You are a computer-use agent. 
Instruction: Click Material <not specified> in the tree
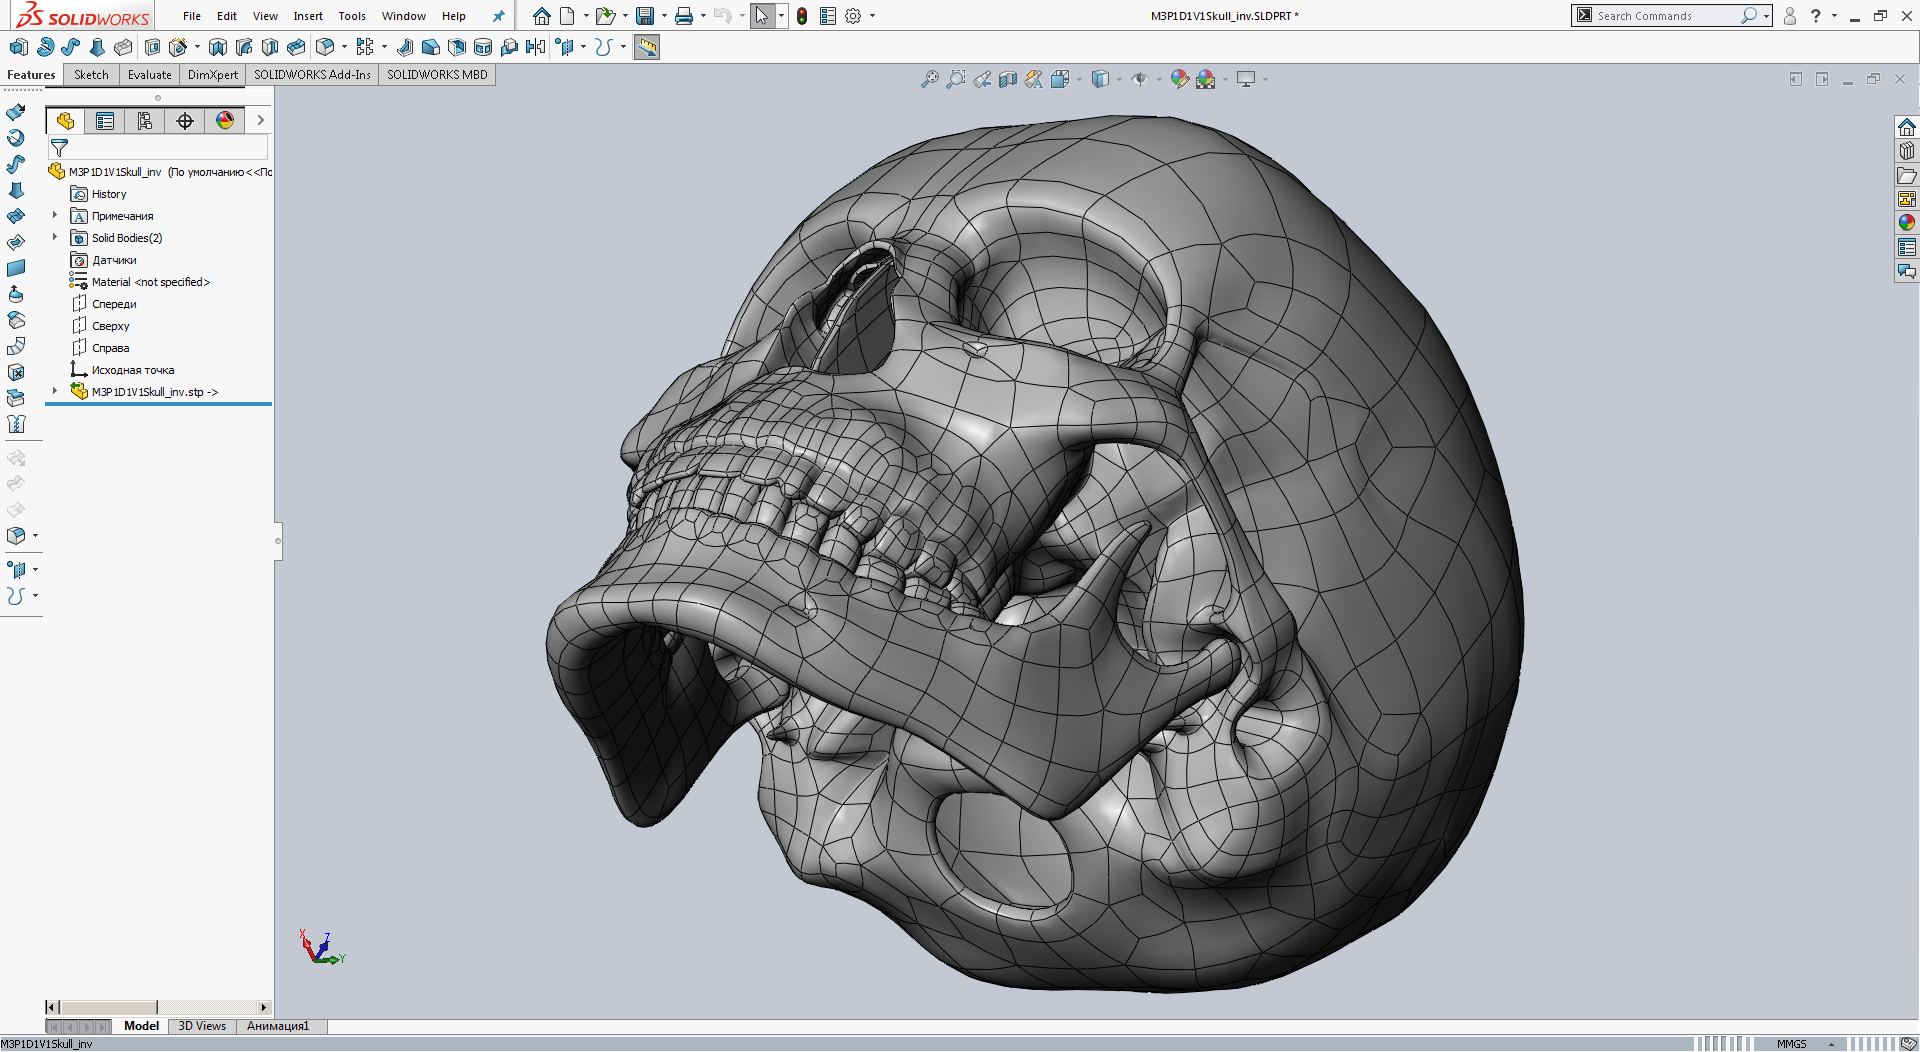150,281
